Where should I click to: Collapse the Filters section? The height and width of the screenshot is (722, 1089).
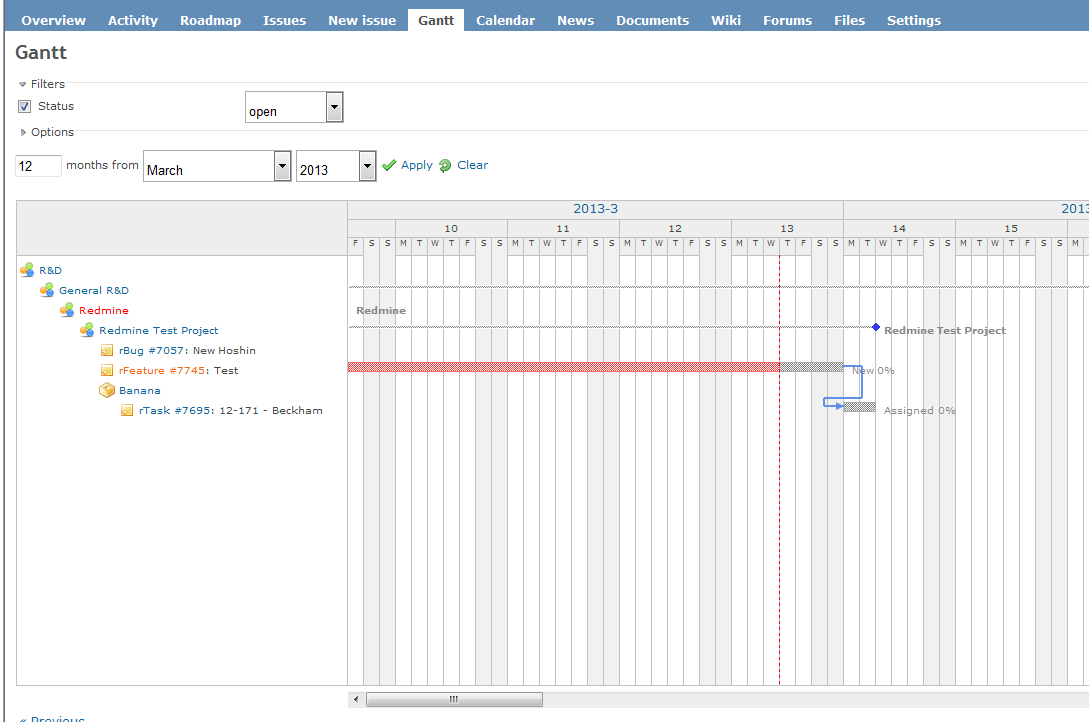click(x=42, y=84)
